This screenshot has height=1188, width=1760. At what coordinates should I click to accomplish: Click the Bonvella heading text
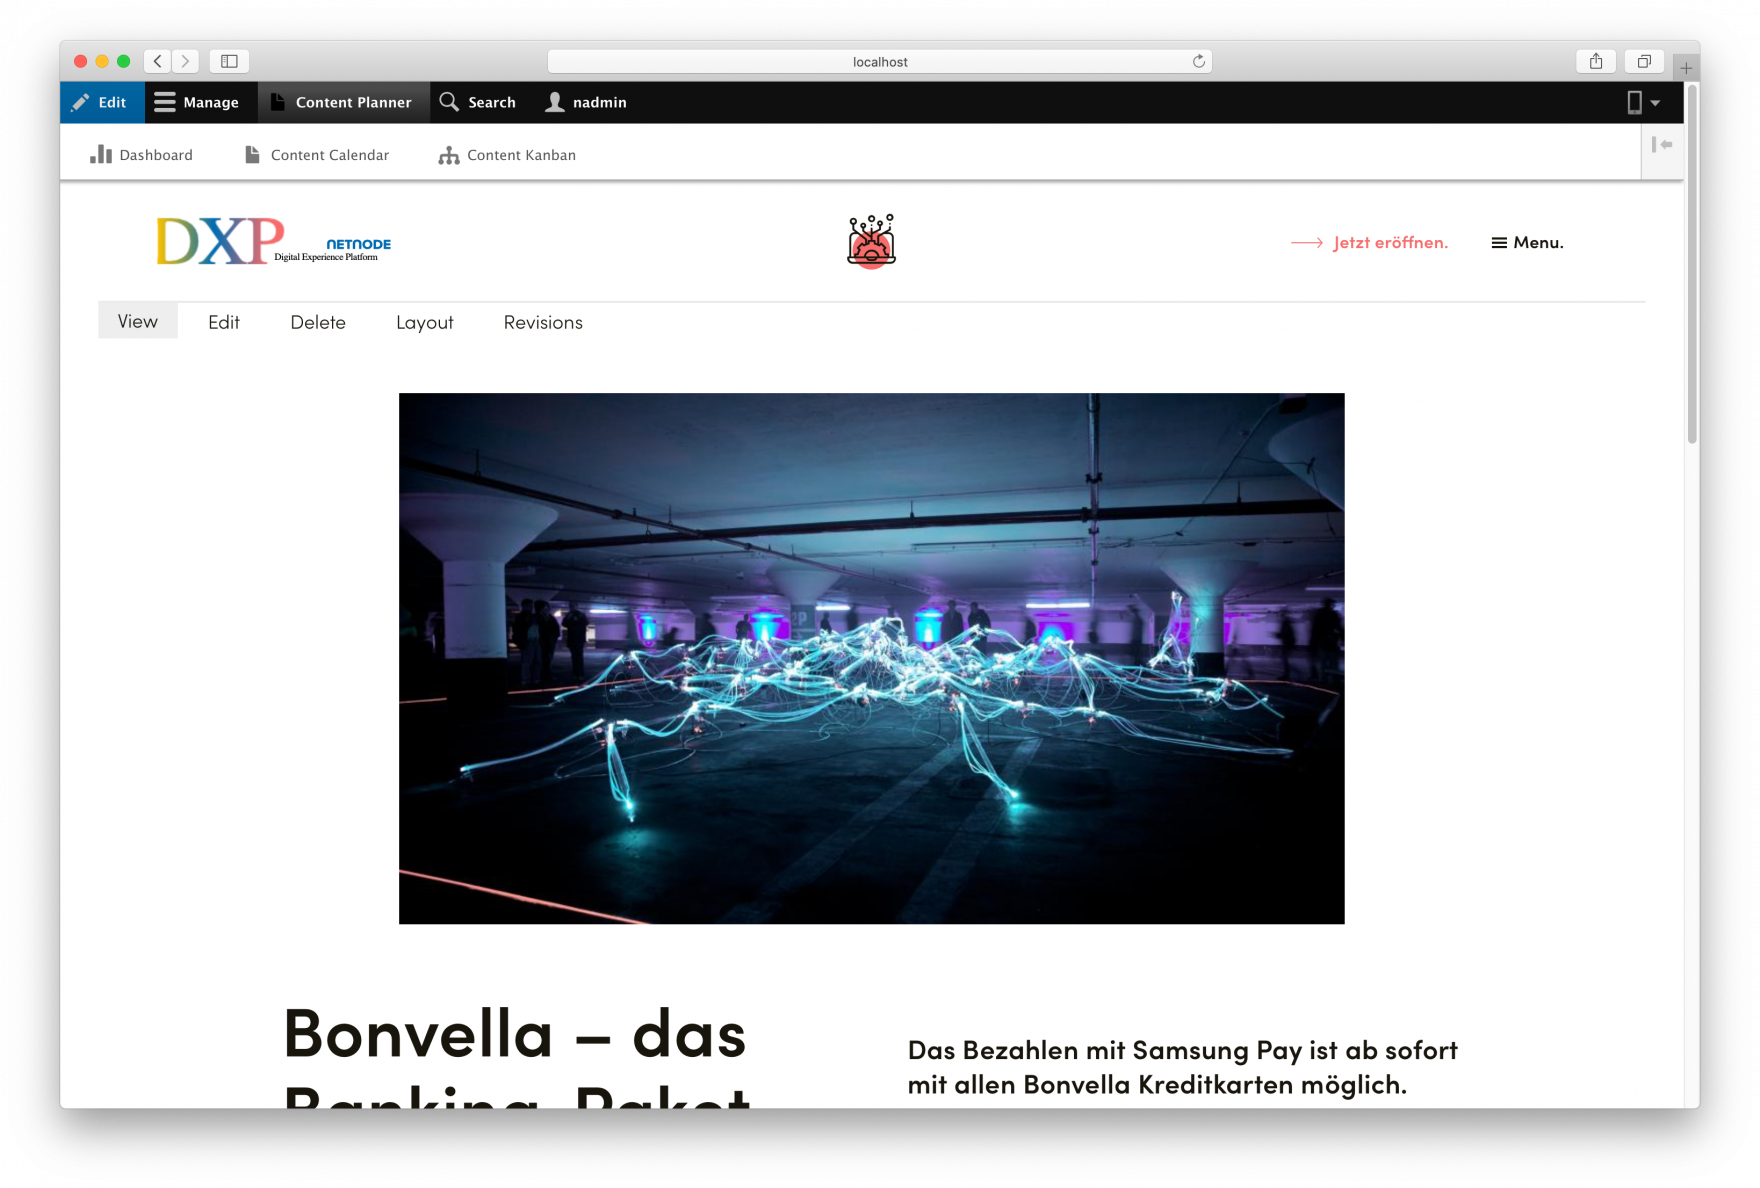(x=517, y=1055)
